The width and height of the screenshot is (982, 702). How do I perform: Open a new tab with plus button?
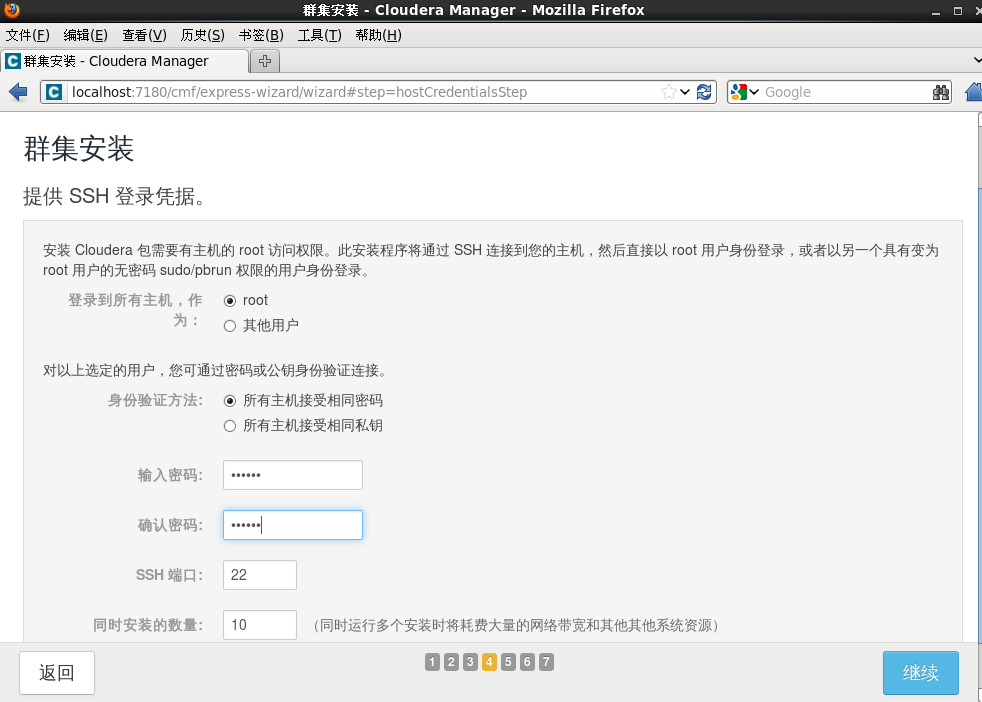point(265,61)
